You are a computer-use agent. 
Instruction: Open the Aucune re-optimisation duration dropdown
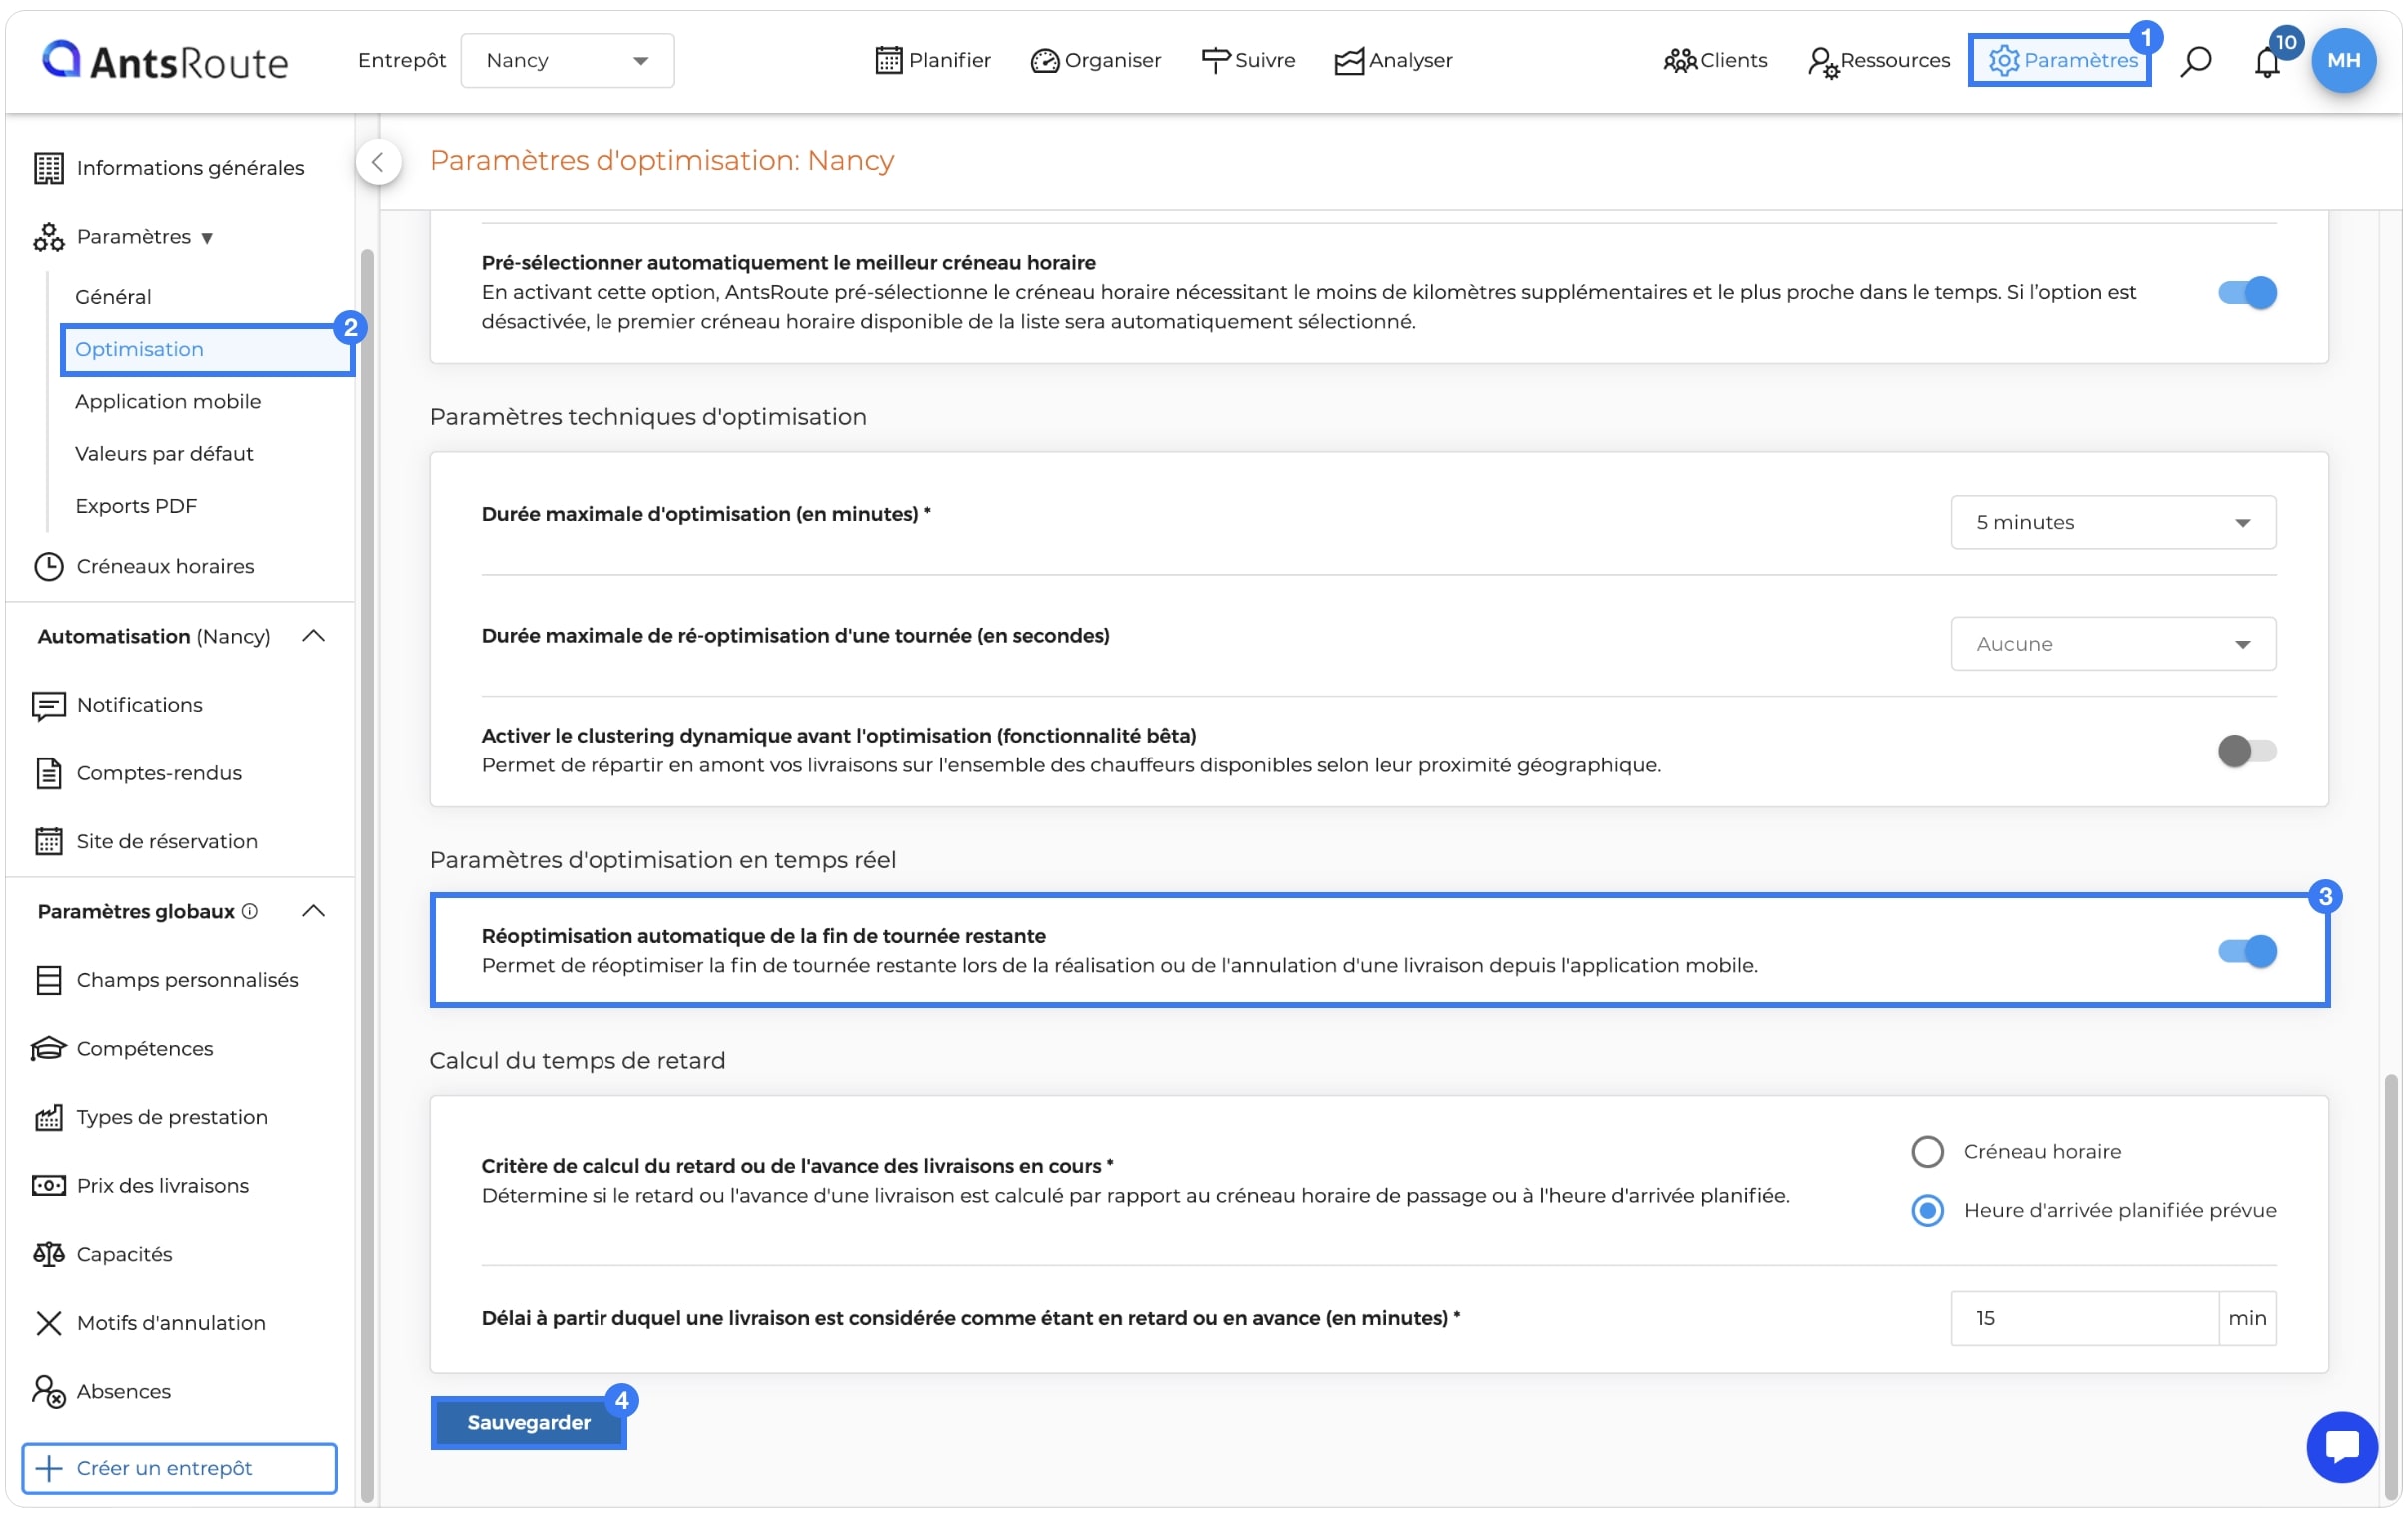[2113, 643]
